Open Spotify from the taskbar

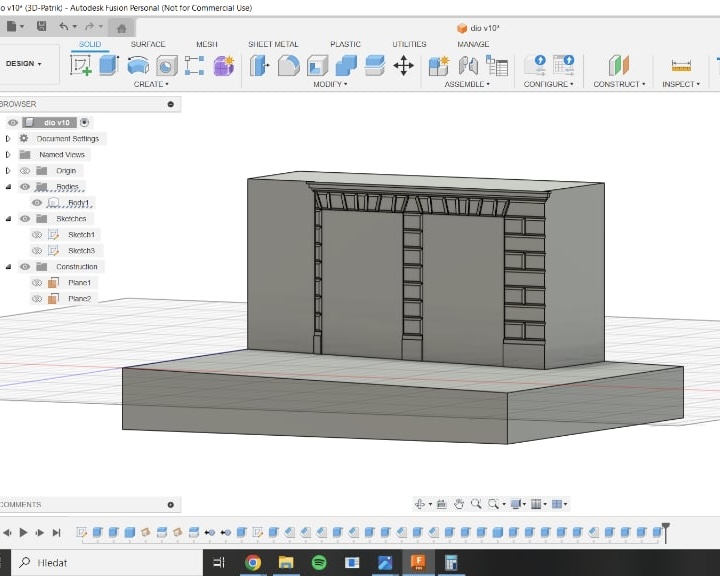(319, 562)
